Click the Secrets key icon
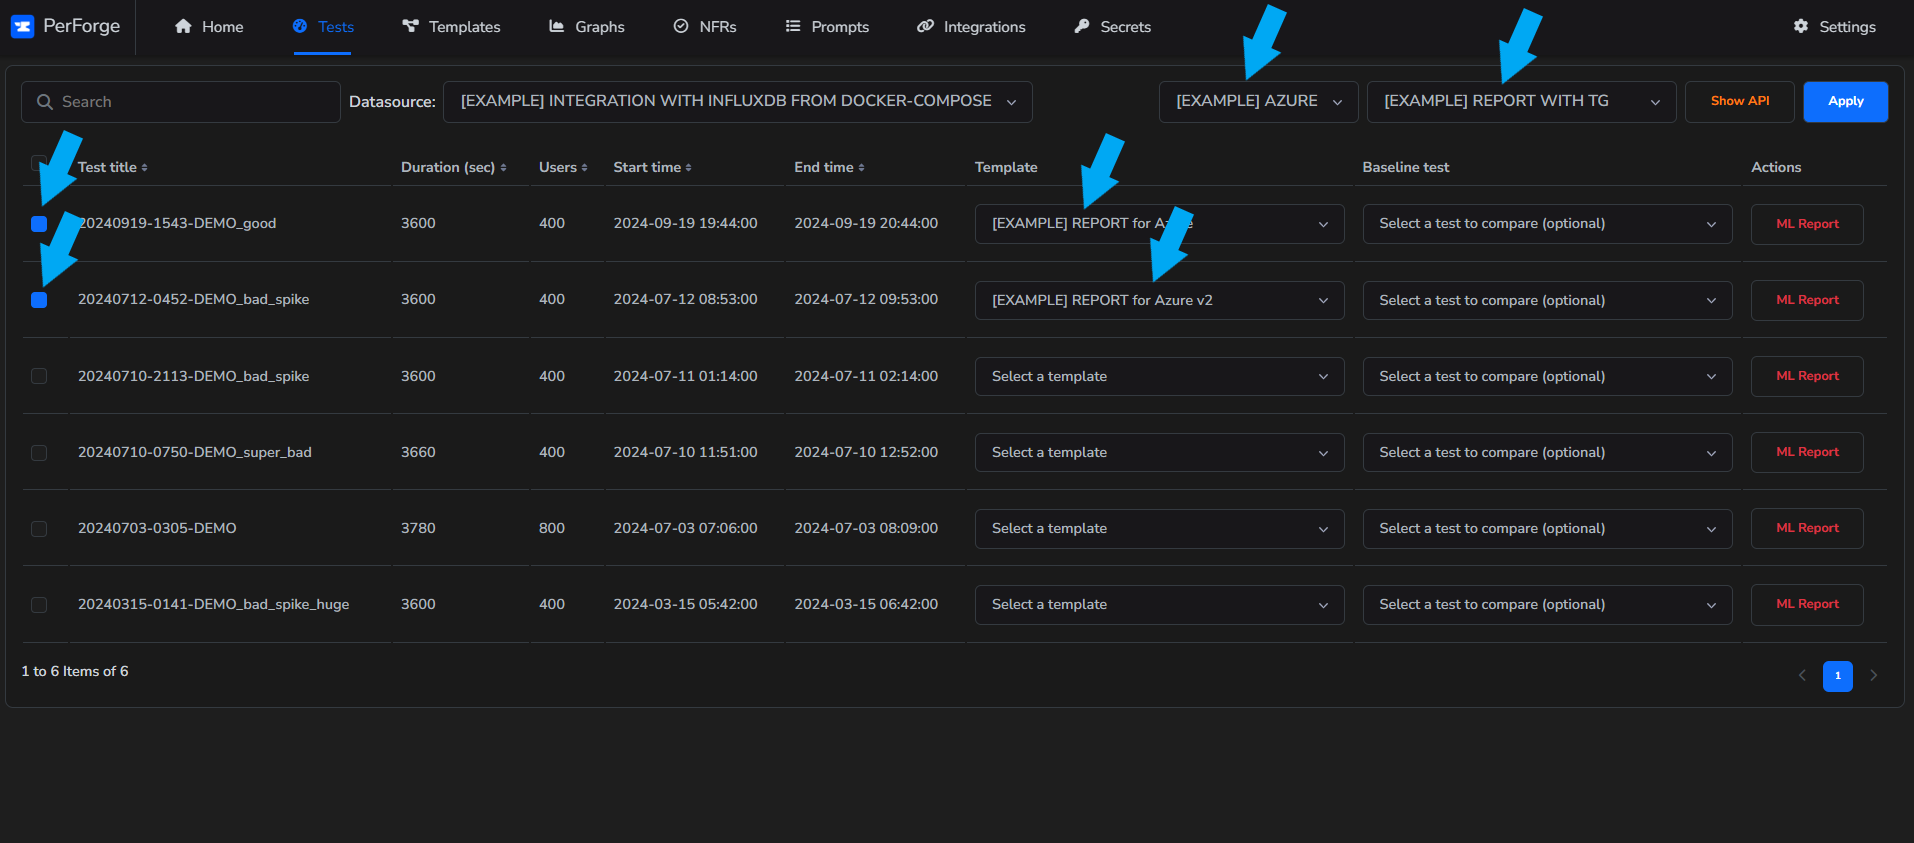The width and height of the screenshot is (1914, 843). coord(1082,26)
